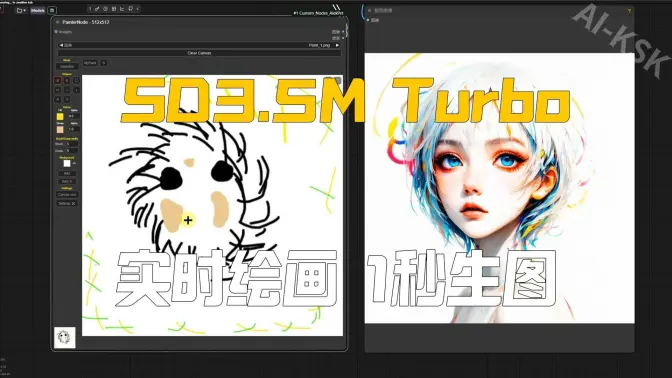The image size is (672, 378).
Task: Click the MyPaint brush button
Action: [90, 63]
